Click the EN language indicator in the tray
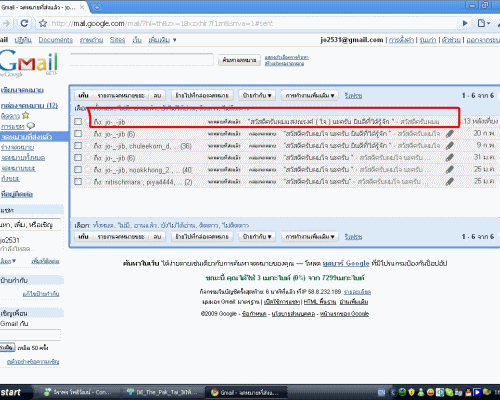 pos(382,392)
